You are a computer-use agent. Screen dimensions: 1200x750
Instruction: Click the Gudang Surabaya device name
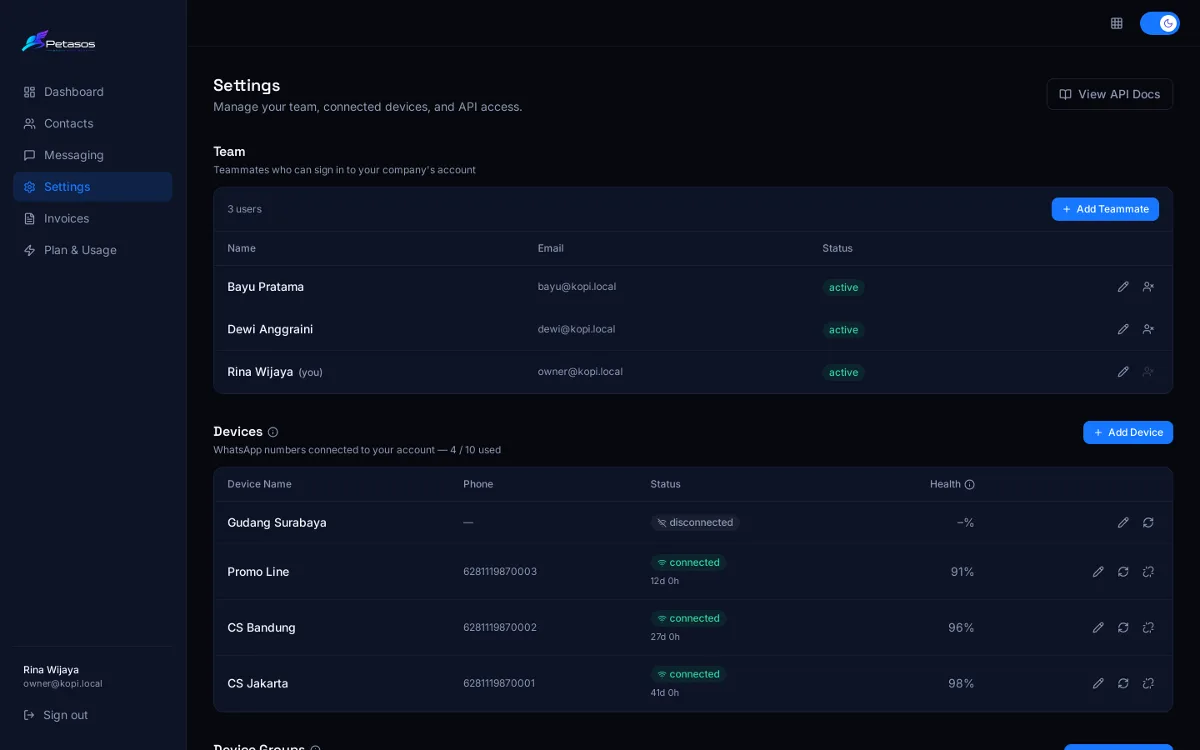point(277,522)
